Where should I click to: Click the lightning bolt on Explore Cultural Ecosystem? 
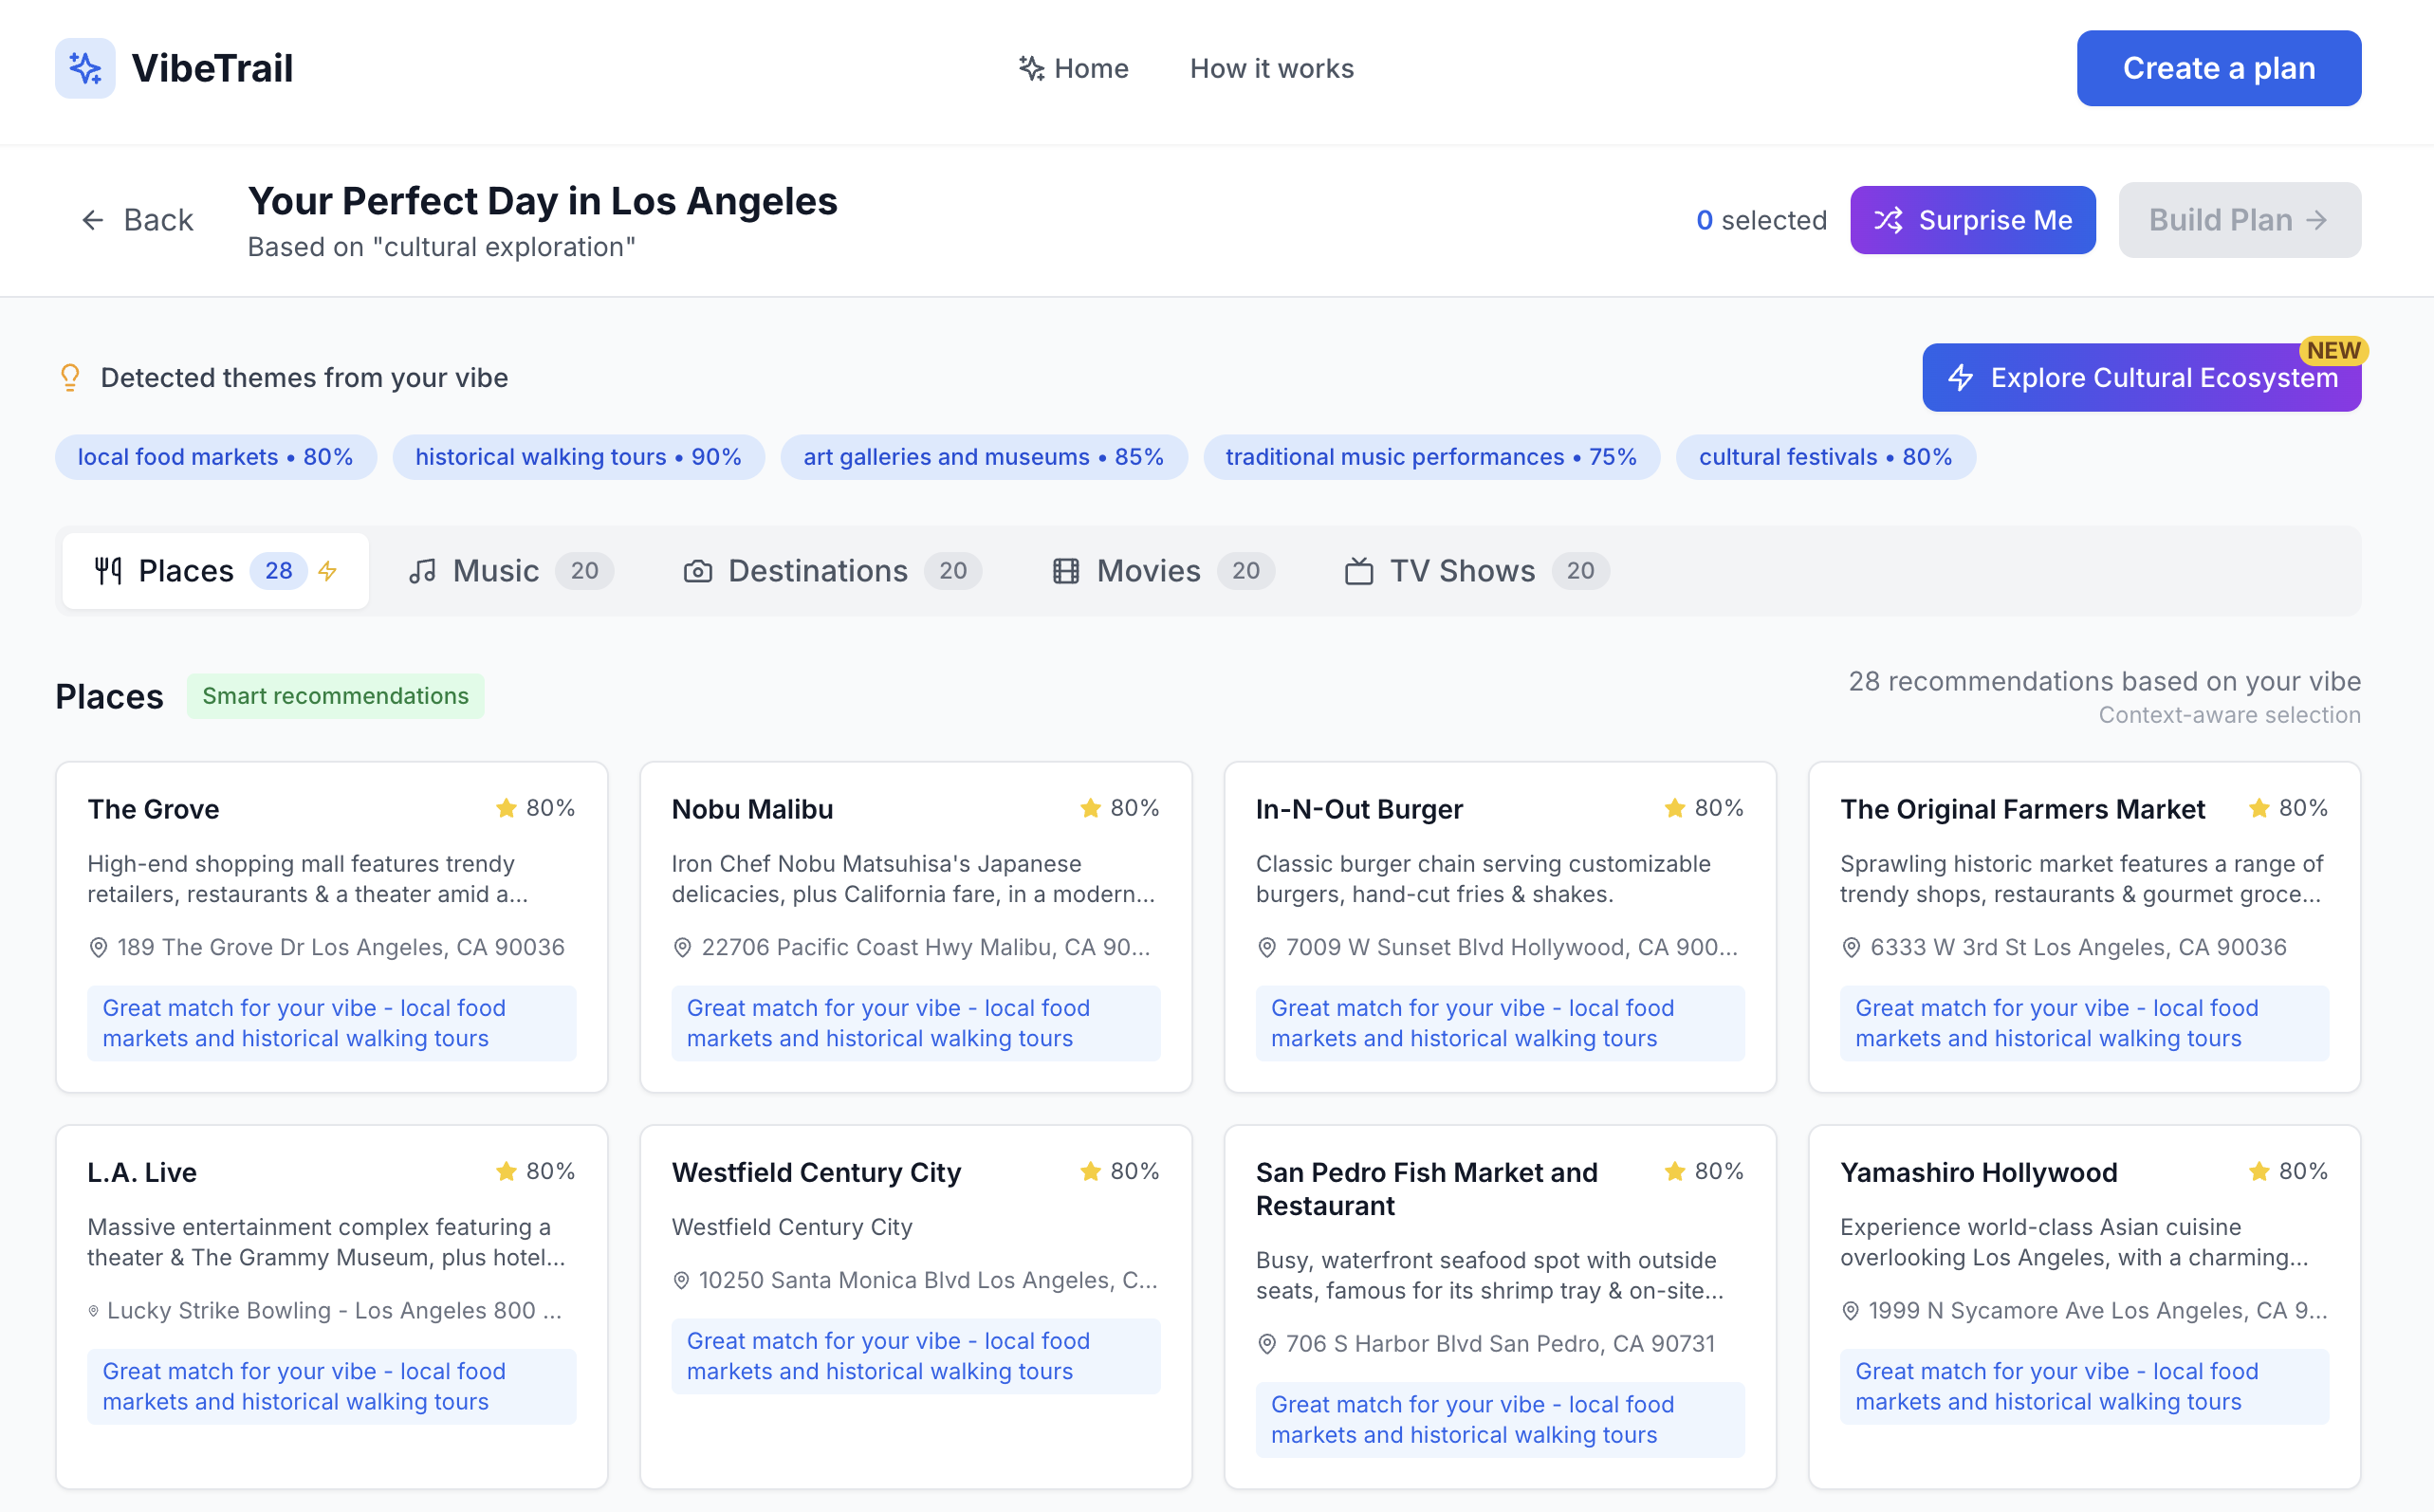(x=1960, y=378)
